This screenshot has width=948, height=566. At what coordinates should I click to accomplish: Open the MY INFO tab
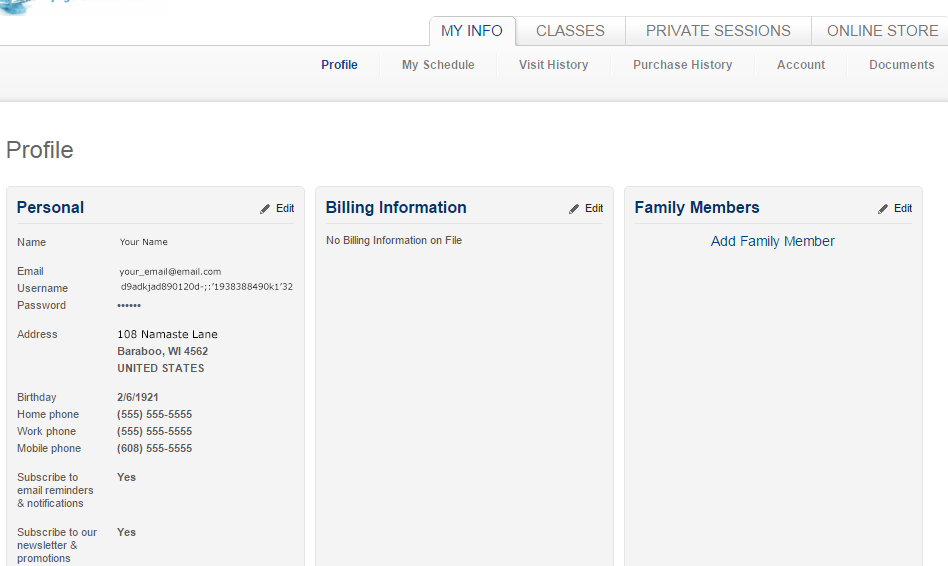pyautogui.click(x=472, y=31)
